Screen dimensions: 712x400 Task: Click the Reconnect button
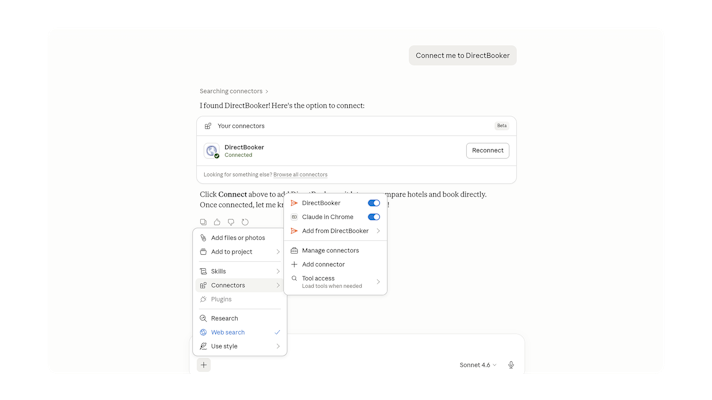(x=488, y=151)
